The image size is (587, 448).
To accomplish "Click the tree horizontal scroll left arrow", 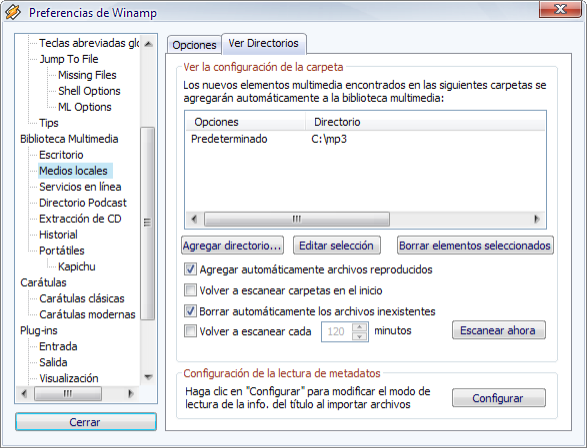I will coord(24,393).
